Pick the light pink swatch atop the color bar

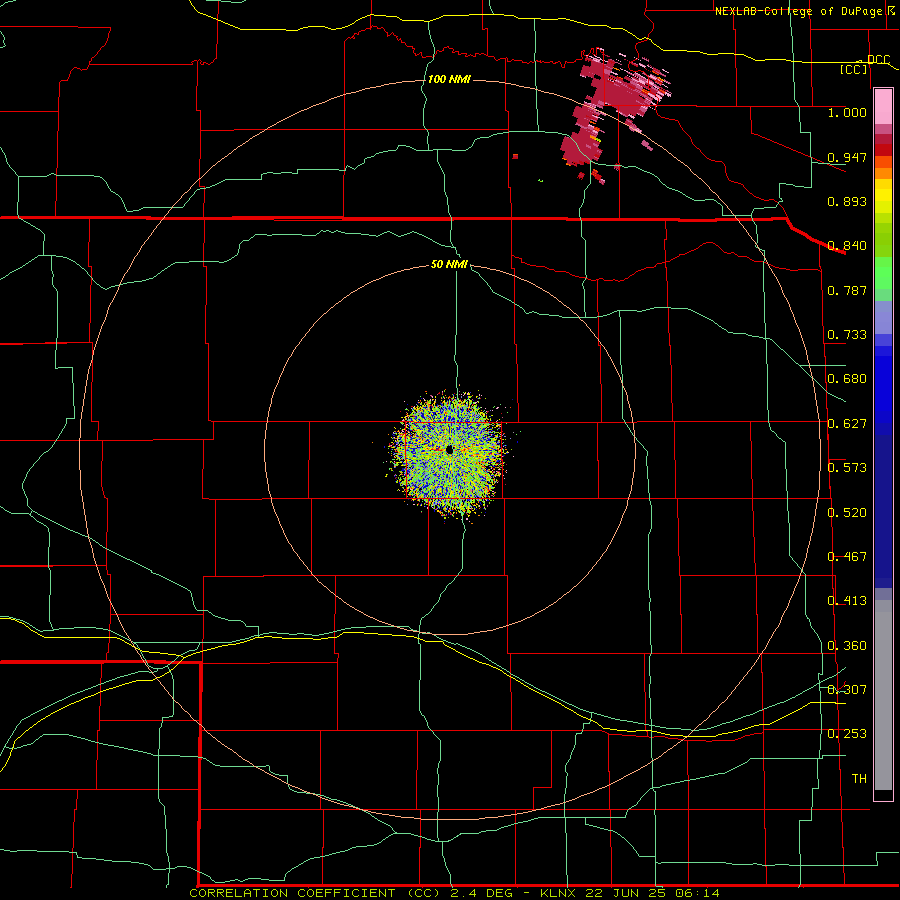[883, 107]
